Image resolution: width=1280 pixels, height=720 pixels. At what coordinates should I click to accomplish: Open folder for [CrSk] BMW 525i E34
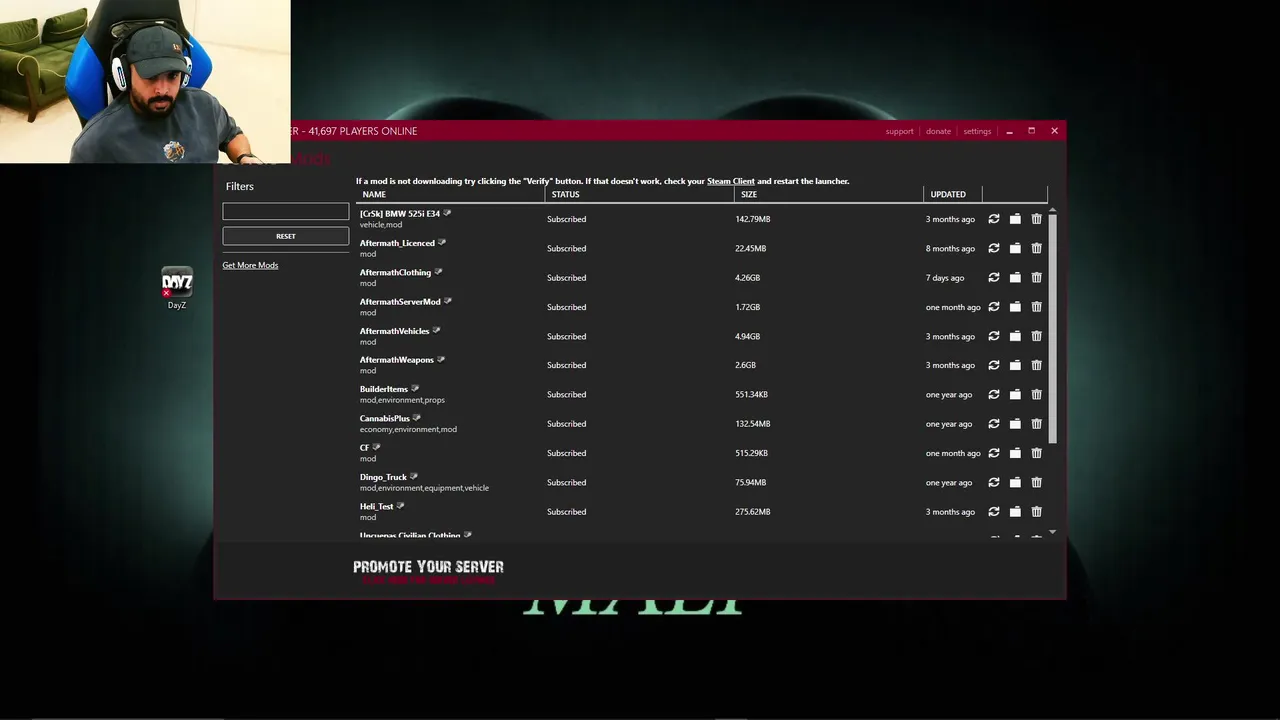coord(1015,219)
